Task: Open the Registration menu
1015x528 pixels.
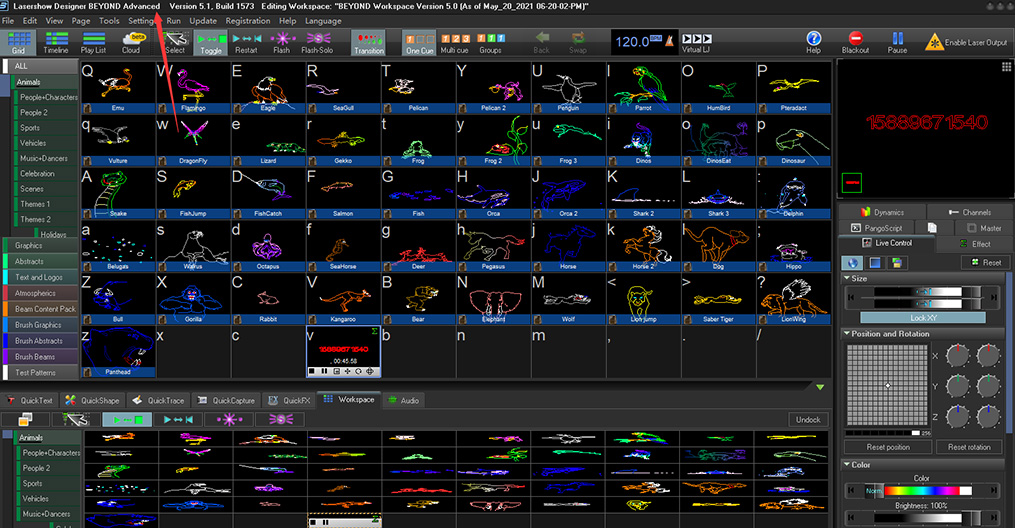Action: pyautogui.click(x=248, y=21)
